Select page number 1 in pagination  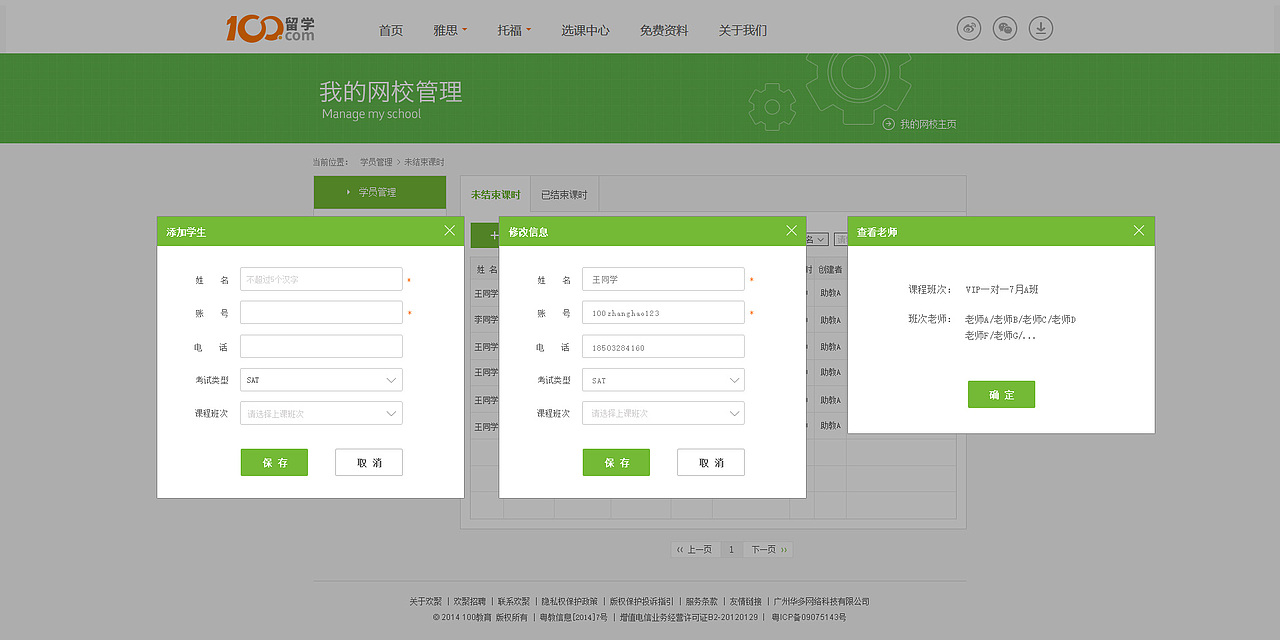click(x=731, y=549)
